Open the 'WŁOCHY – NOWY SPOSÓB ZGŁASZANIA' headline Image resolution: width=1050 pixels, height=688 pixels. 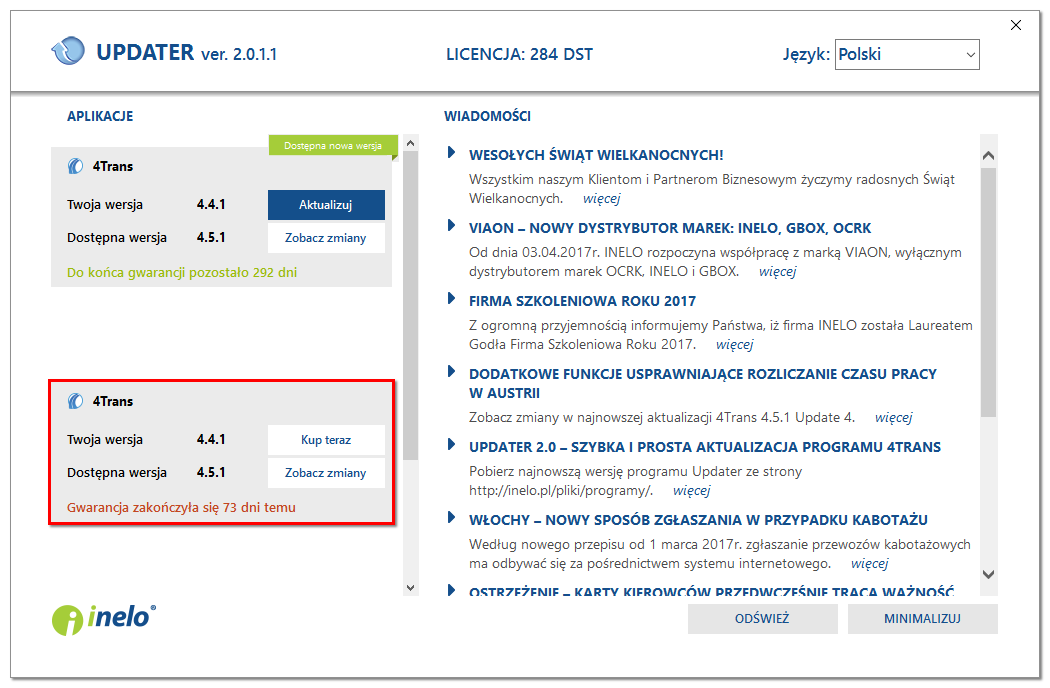click(698, 521)
